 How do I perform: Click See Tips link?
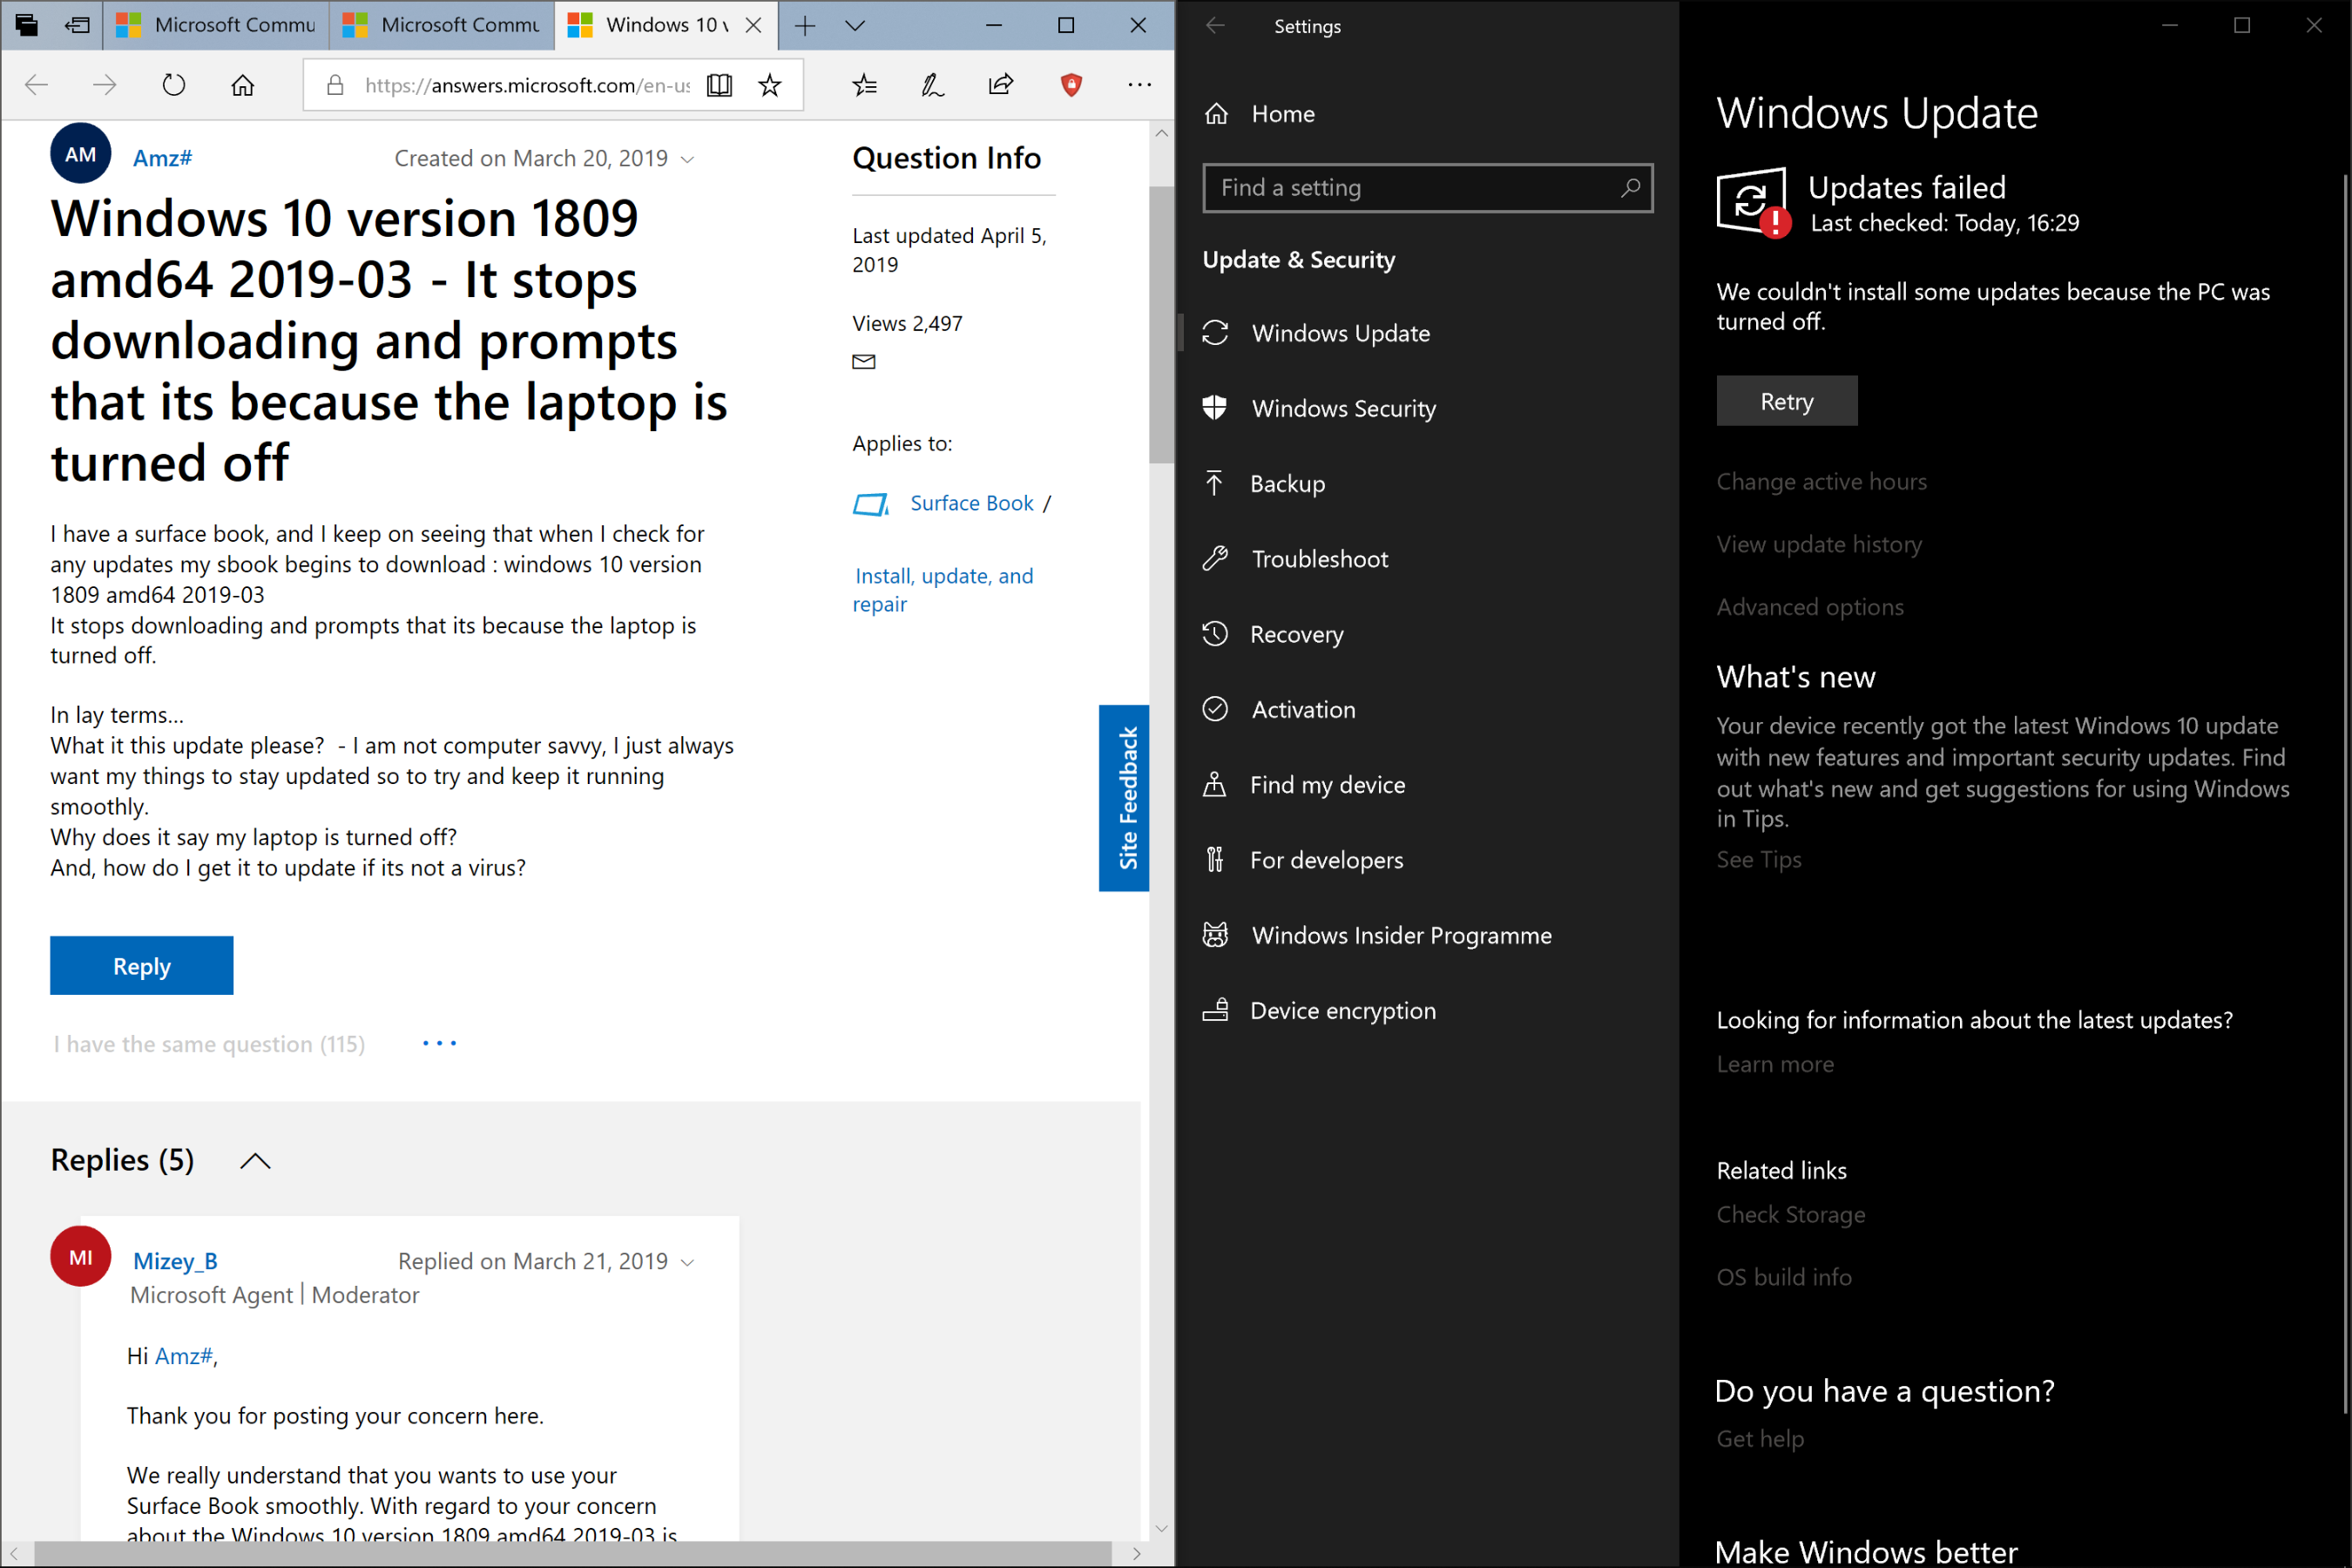1759,860
